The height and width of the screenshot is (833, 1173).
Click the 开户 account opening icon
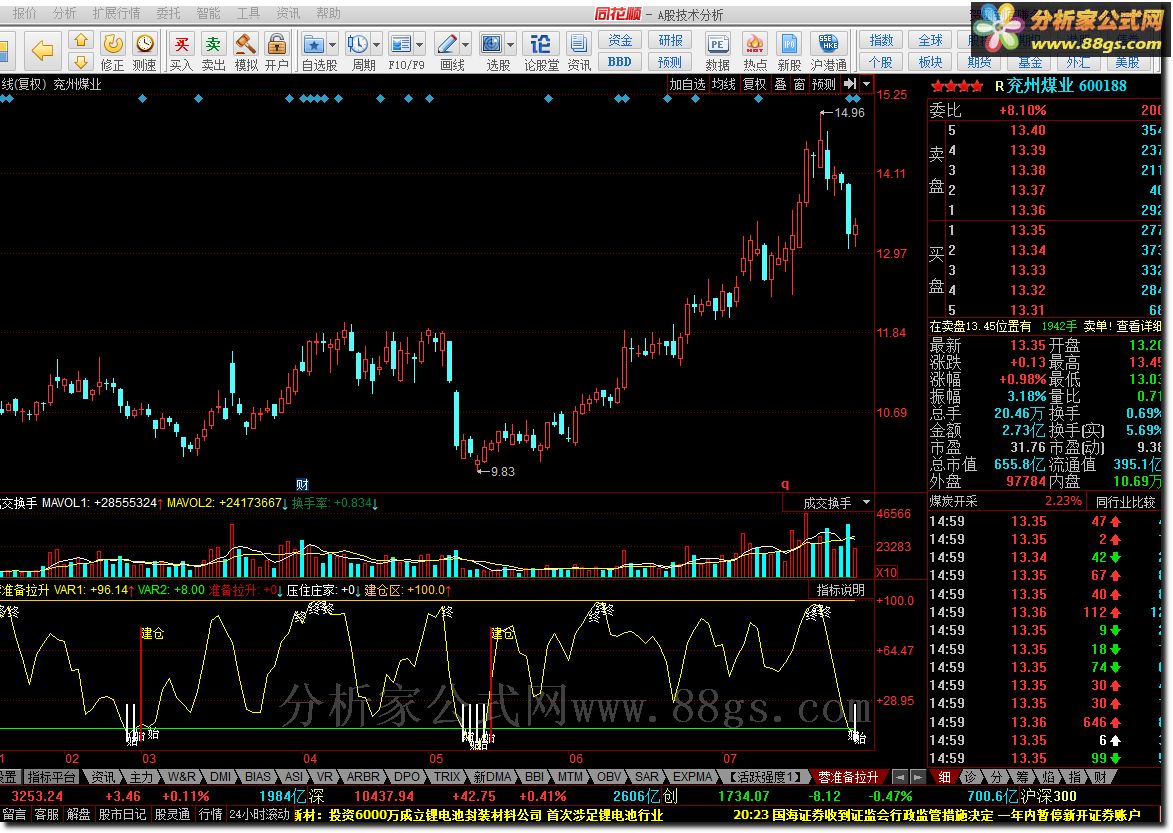click(277, 51)
